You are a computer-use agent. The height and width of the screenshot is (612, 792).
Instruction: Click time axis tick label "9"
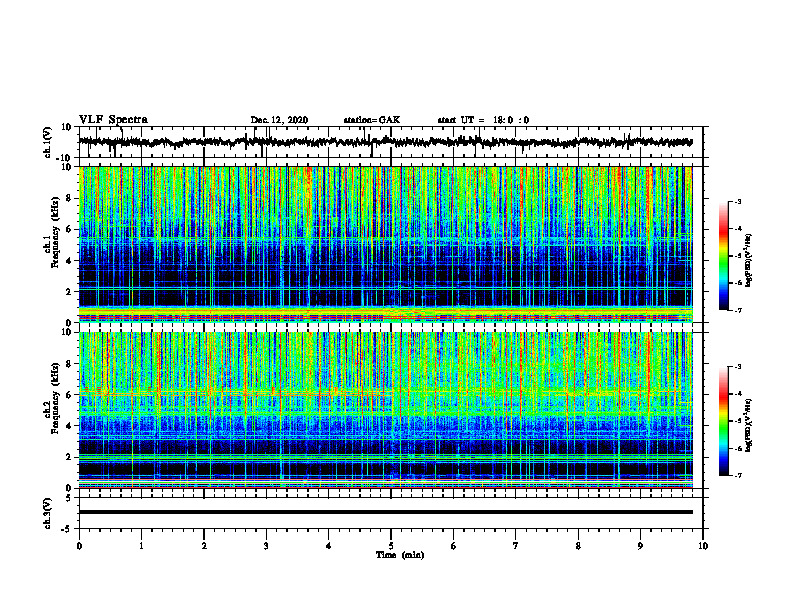coord(640,546)
